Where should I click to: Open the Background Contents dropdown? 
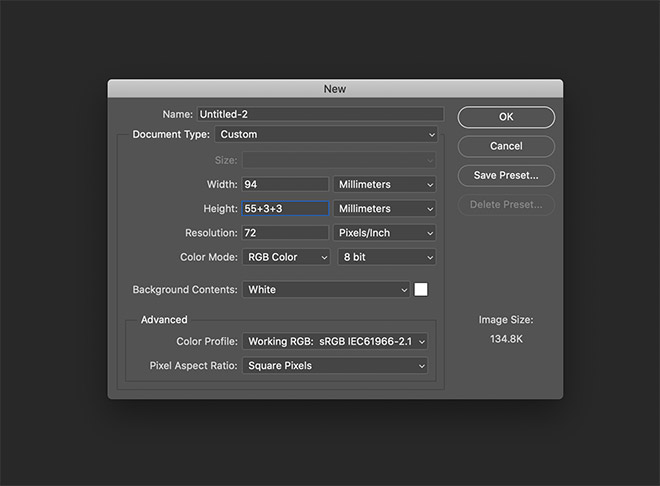point(327,290)
